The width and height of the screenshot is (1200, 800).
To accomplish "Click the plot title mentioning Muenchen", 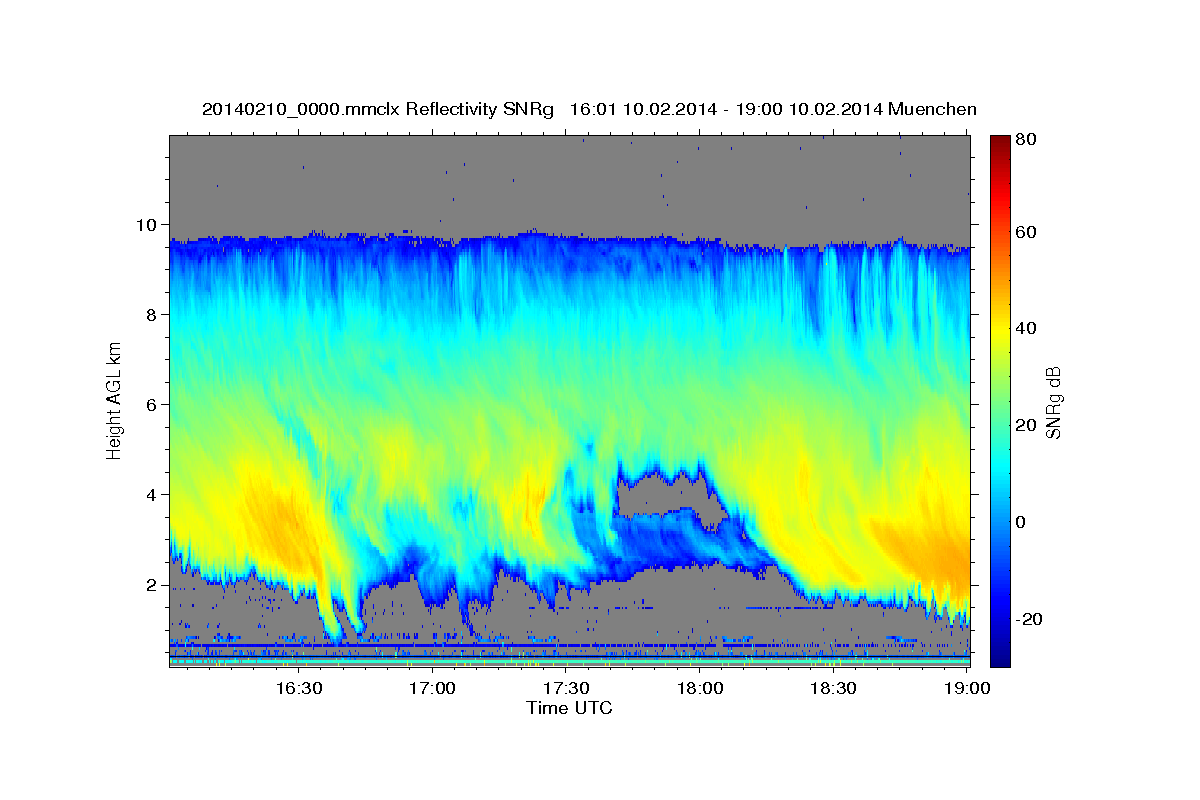I will pos(589,109).
